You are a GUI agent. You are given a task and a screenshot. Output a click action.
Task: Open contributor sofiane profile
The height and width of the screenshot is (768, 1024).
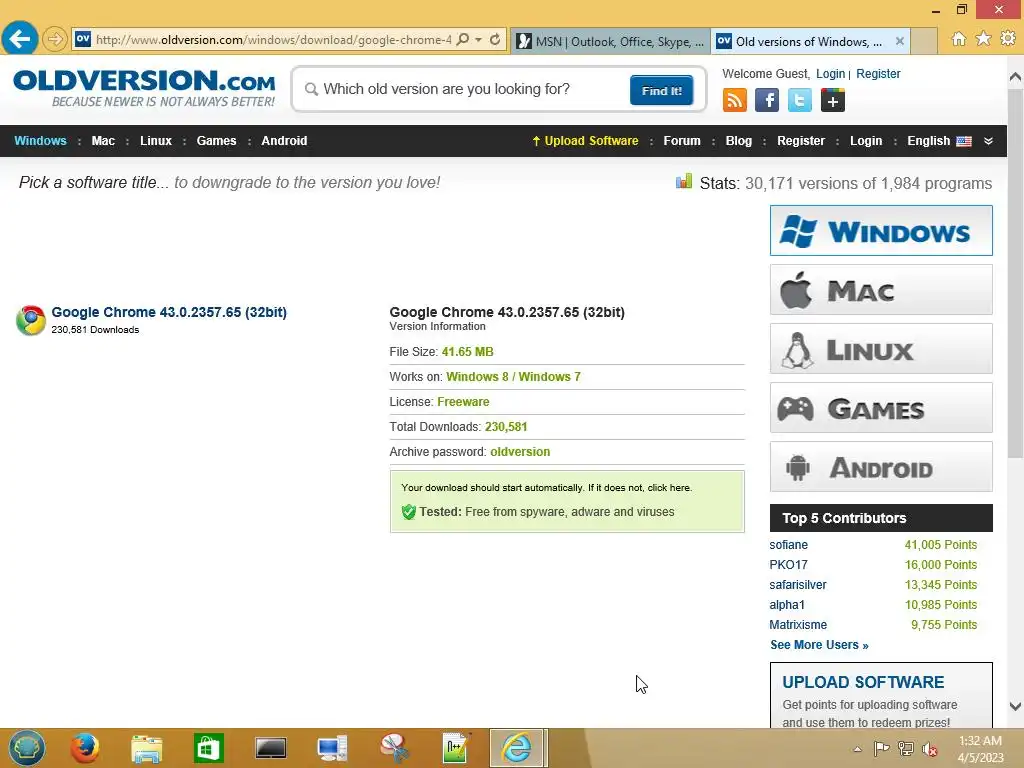[788, 545]
